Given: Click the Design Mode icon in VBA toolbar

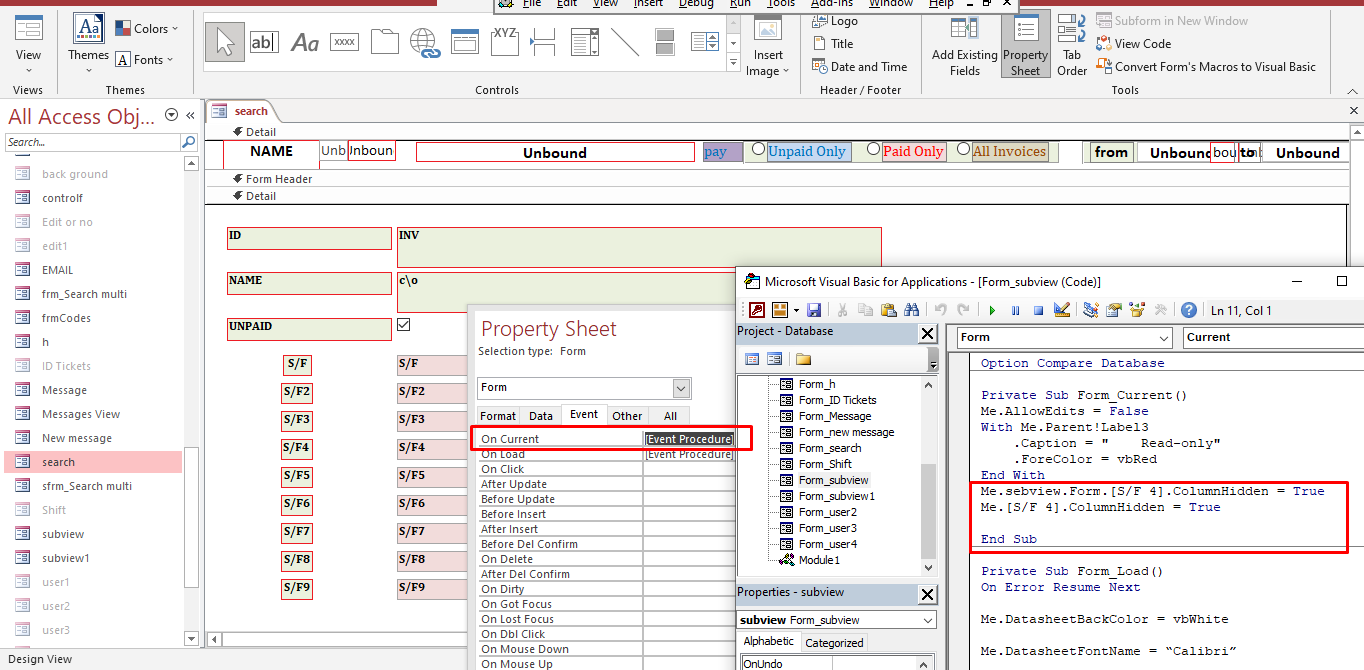Looking at the screenshot, I should point(1062,310).
